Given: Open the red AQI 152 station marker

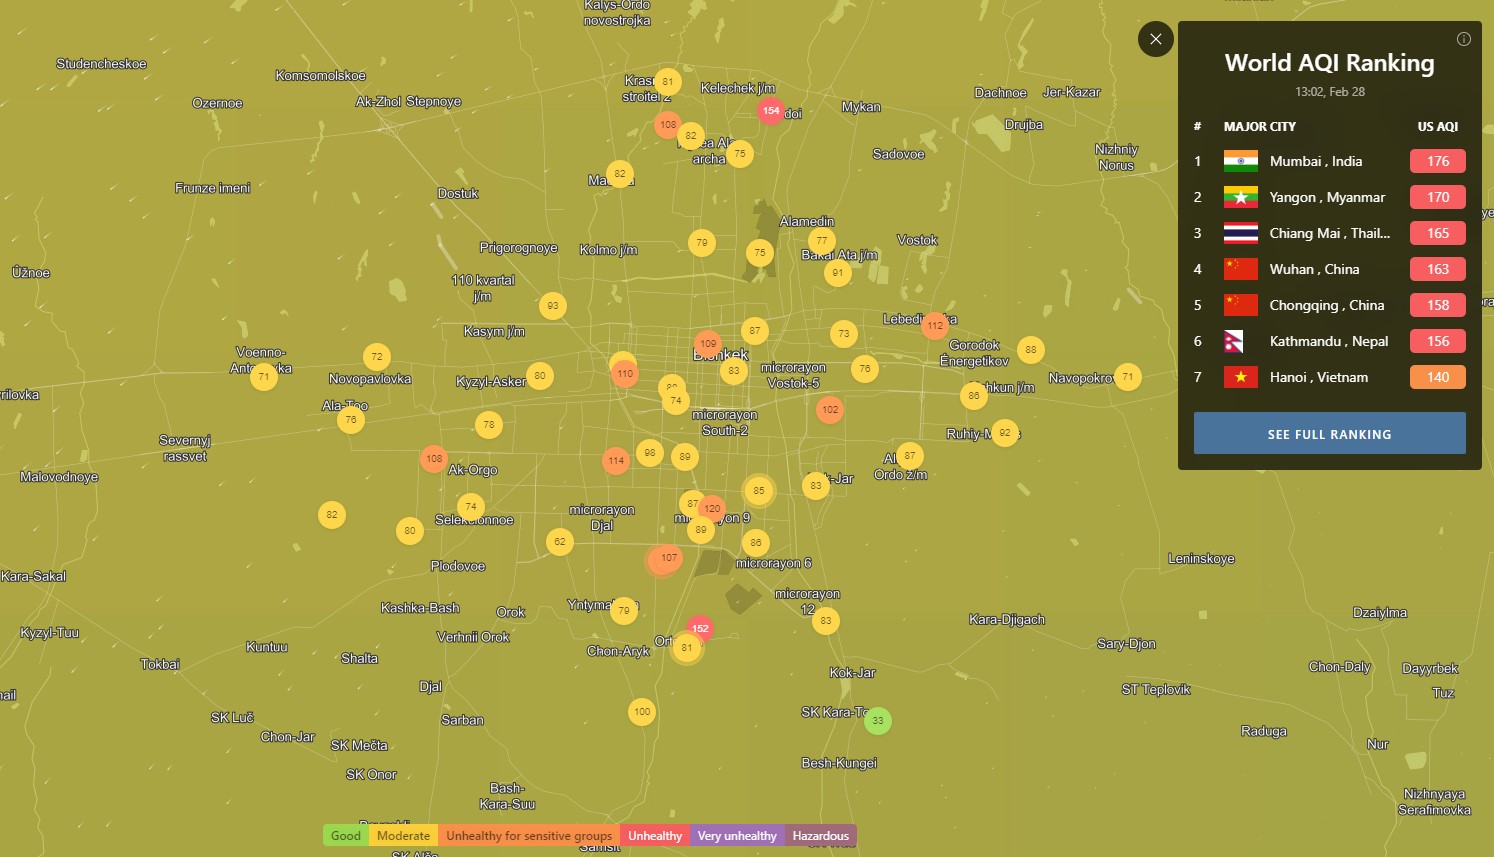Looking at the screenshot, I should point(700,628).
